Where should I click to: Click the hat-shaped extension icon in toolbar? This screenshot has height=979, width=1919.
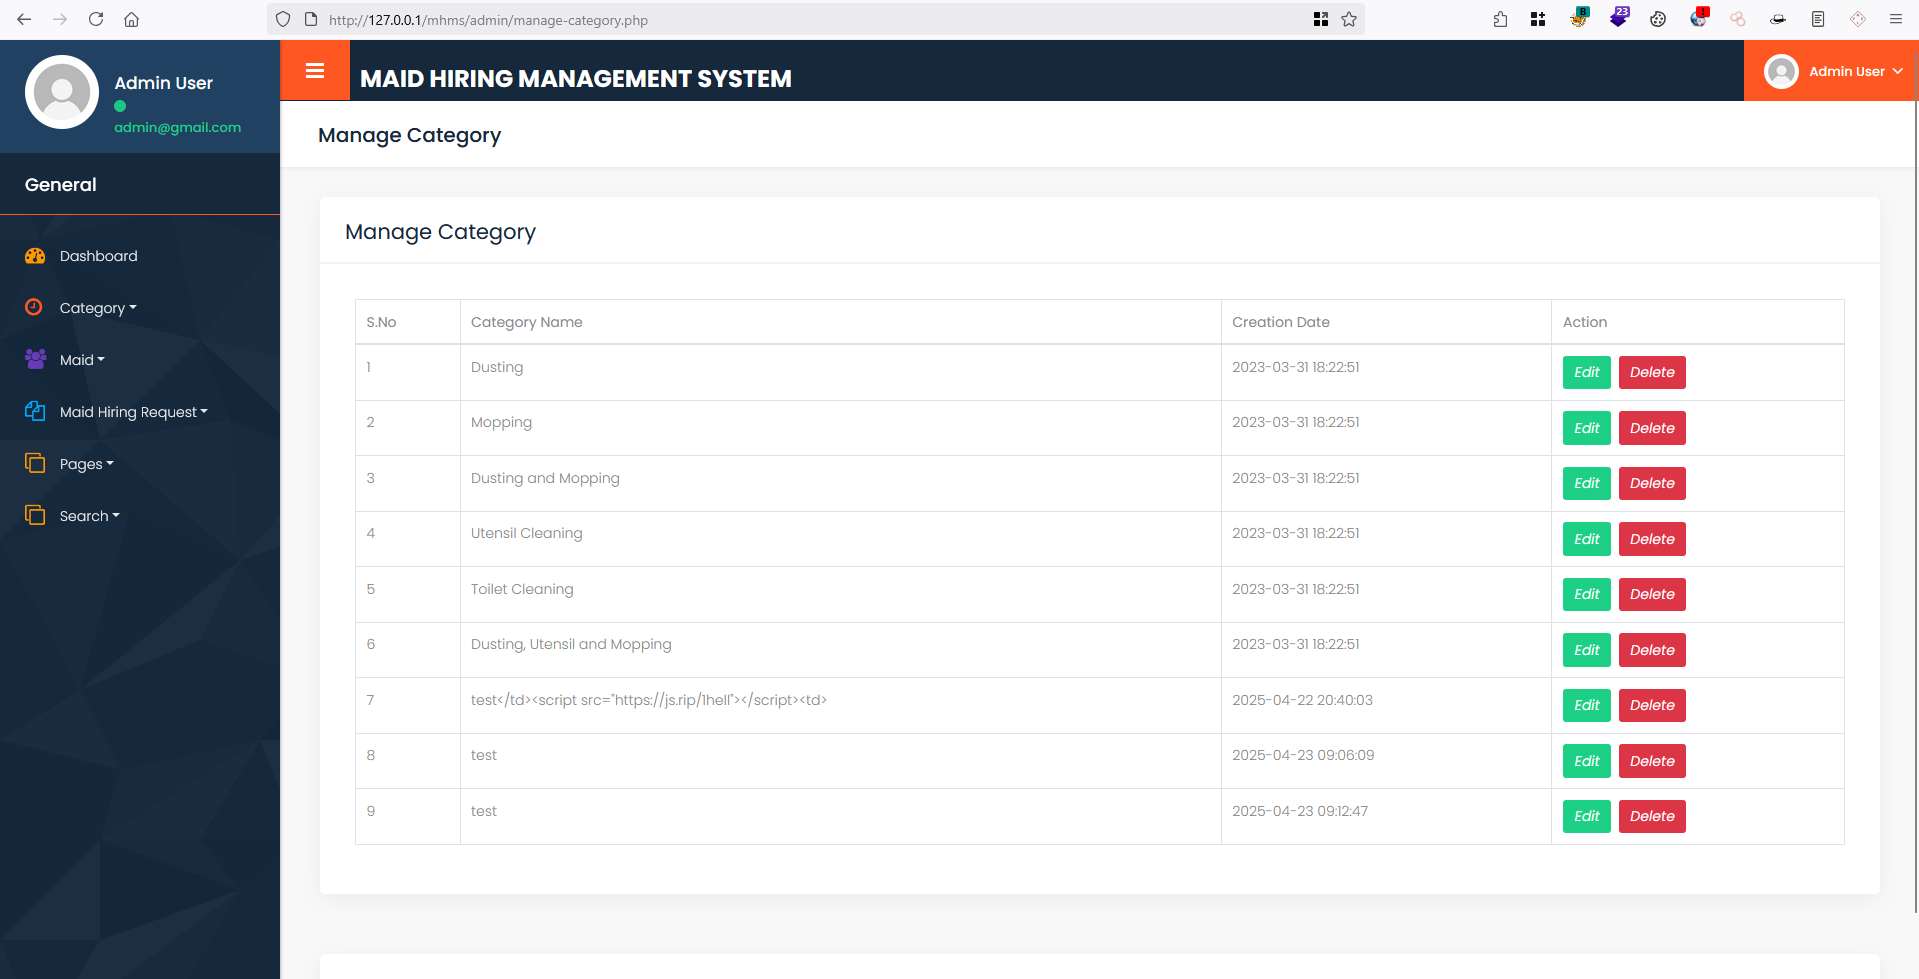tap(1778, 19)
